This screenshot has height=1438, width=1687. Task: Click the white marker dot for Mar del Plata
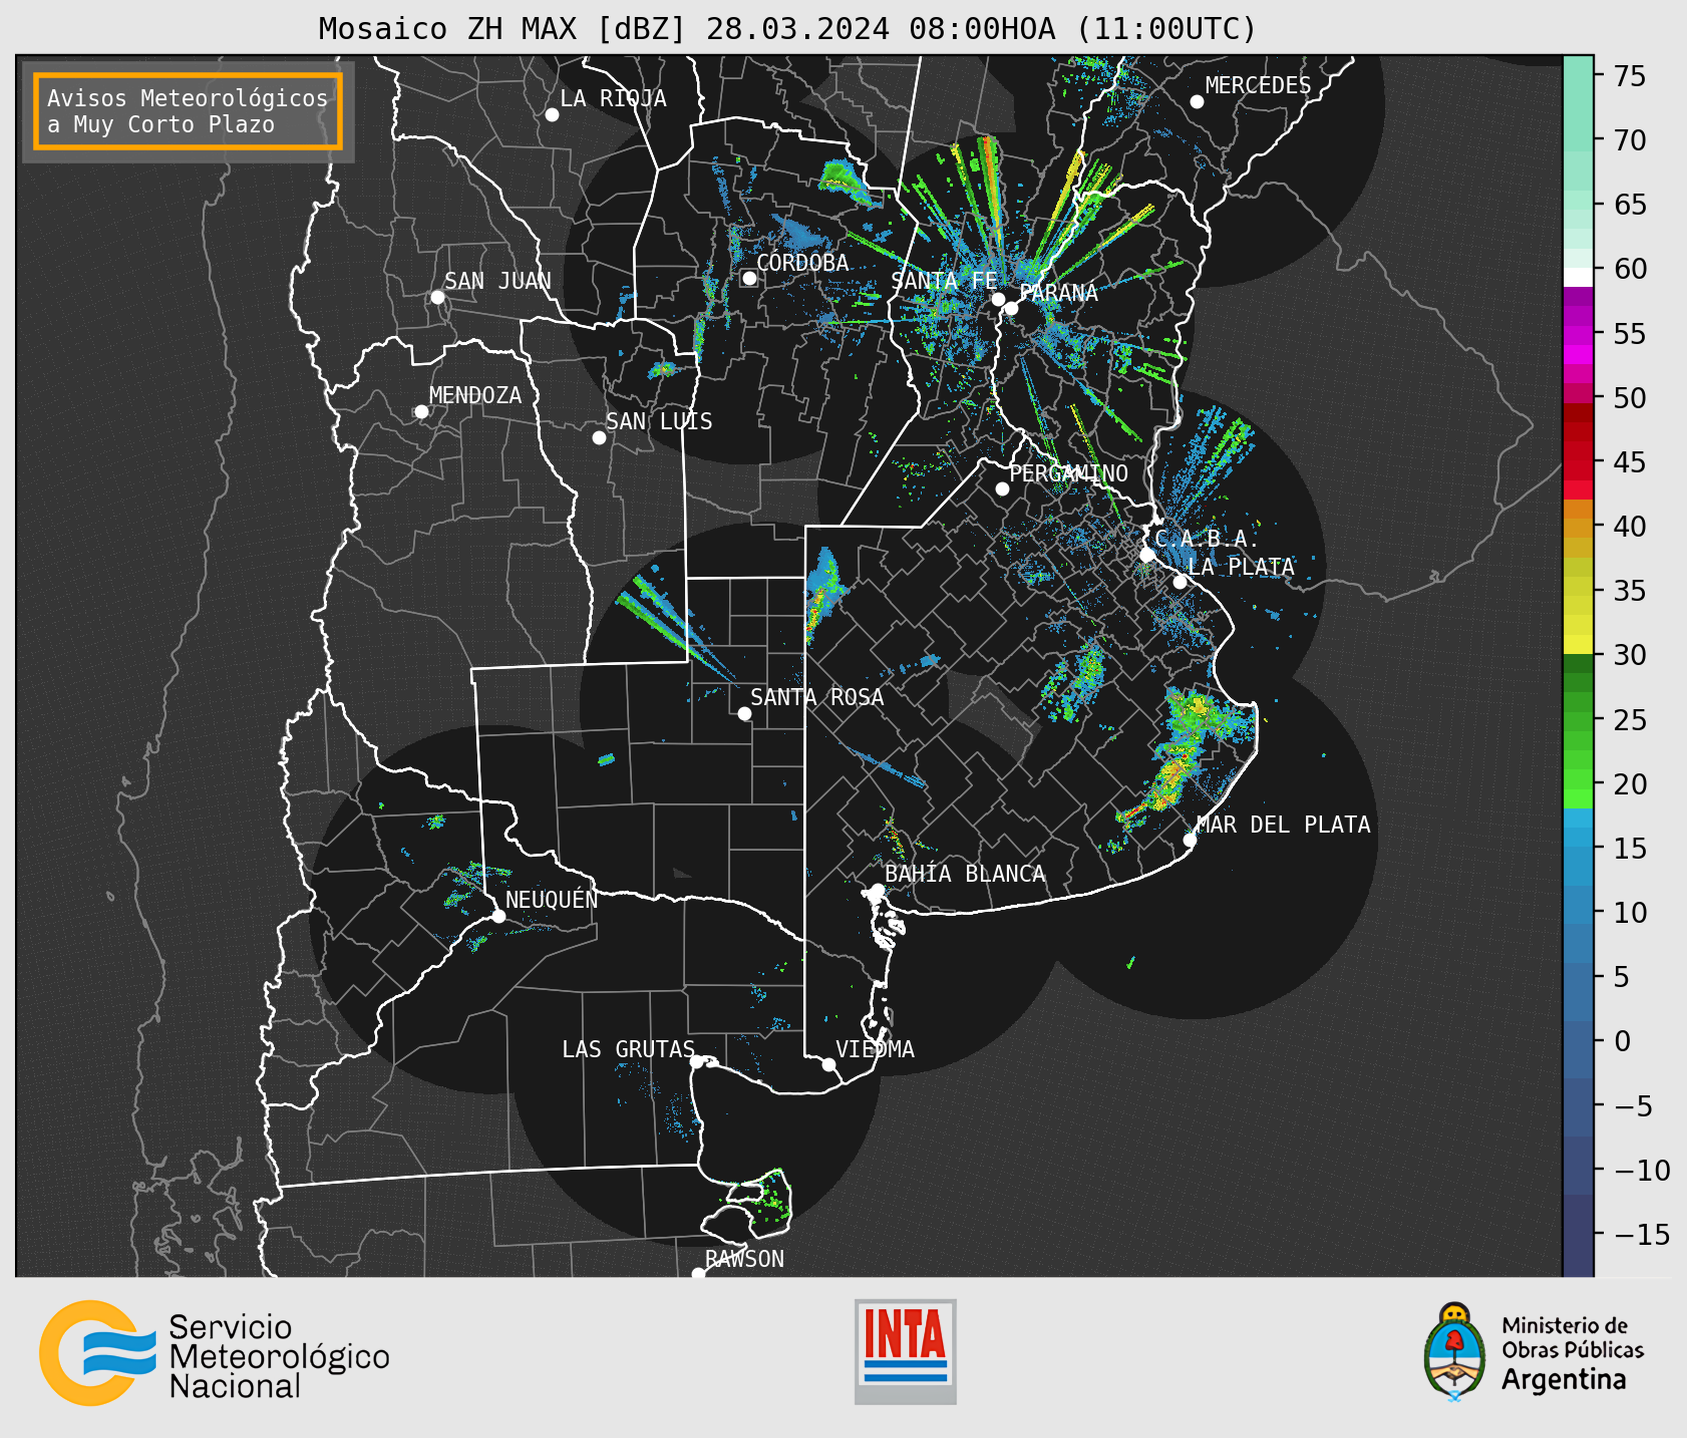[x=1190, y=840]
